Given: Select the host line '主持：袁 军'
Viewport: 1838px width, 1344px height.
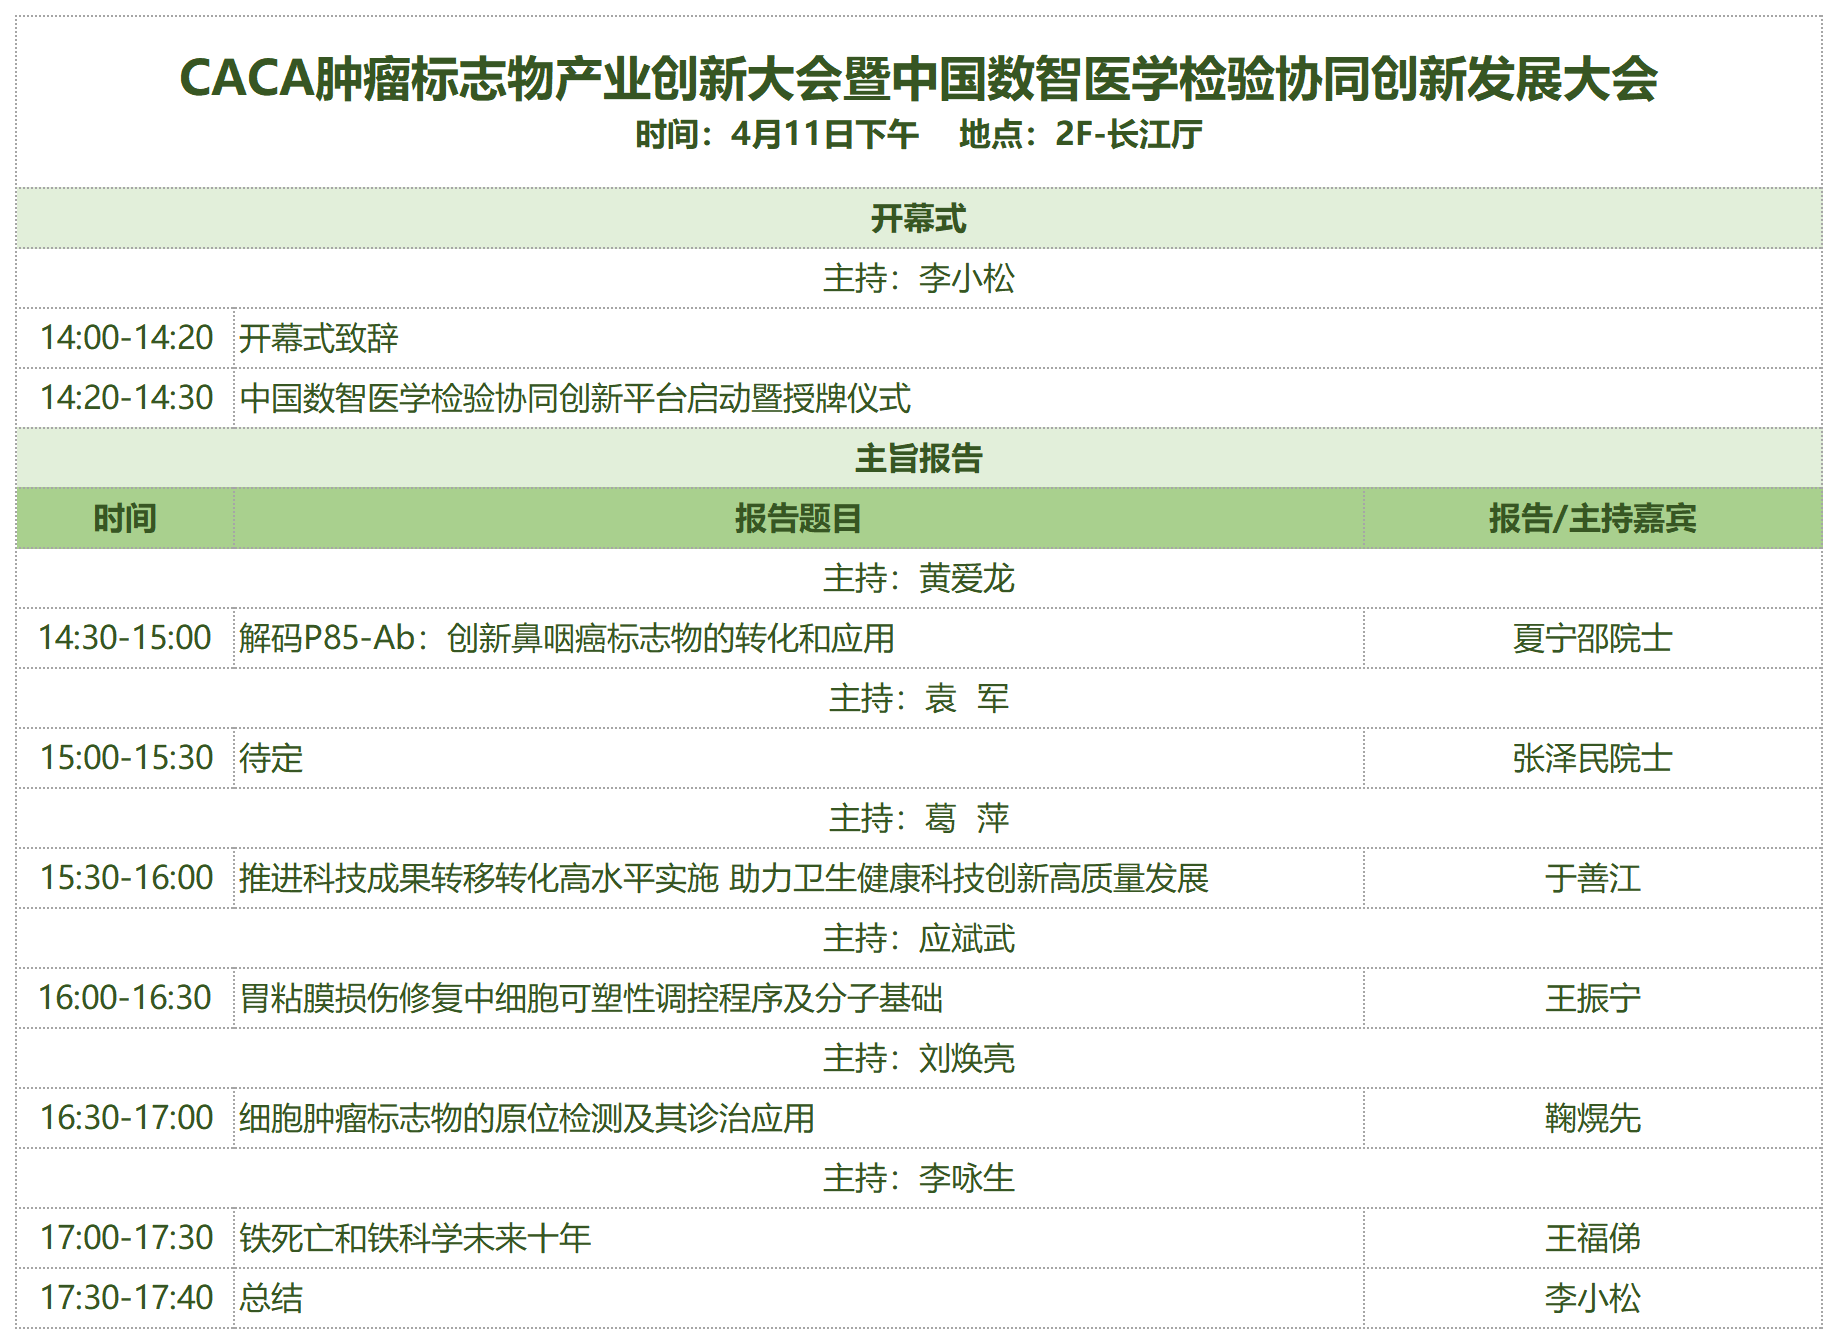Looking at the screenshot, I should 918,698.
